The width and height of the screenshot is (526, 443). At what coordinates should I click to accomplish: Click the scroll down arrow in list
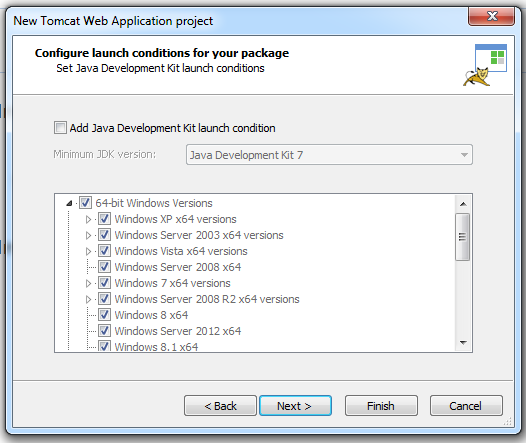[463, 343]
